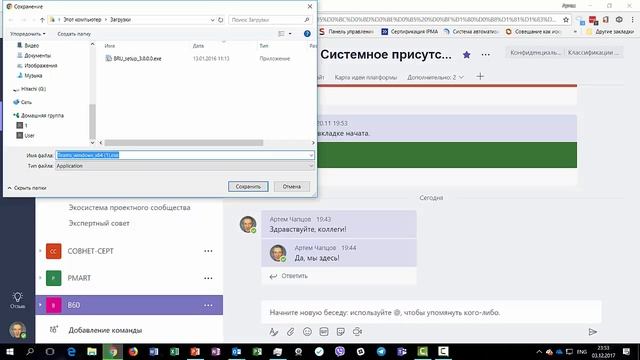Click Поиск: Загрузки search field
The width and height of the screenshot is (640, 360).
270,20
